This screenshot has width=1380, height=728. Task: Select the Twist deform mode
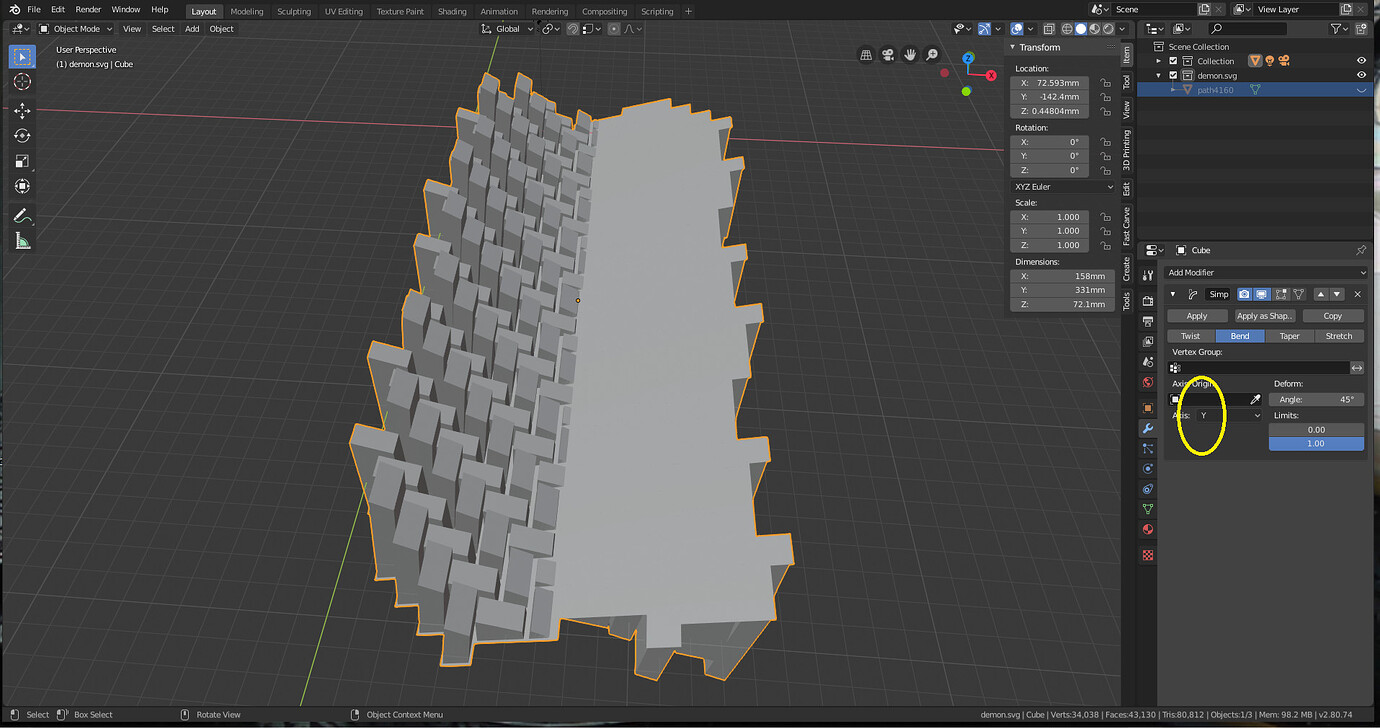[1191, 336]
